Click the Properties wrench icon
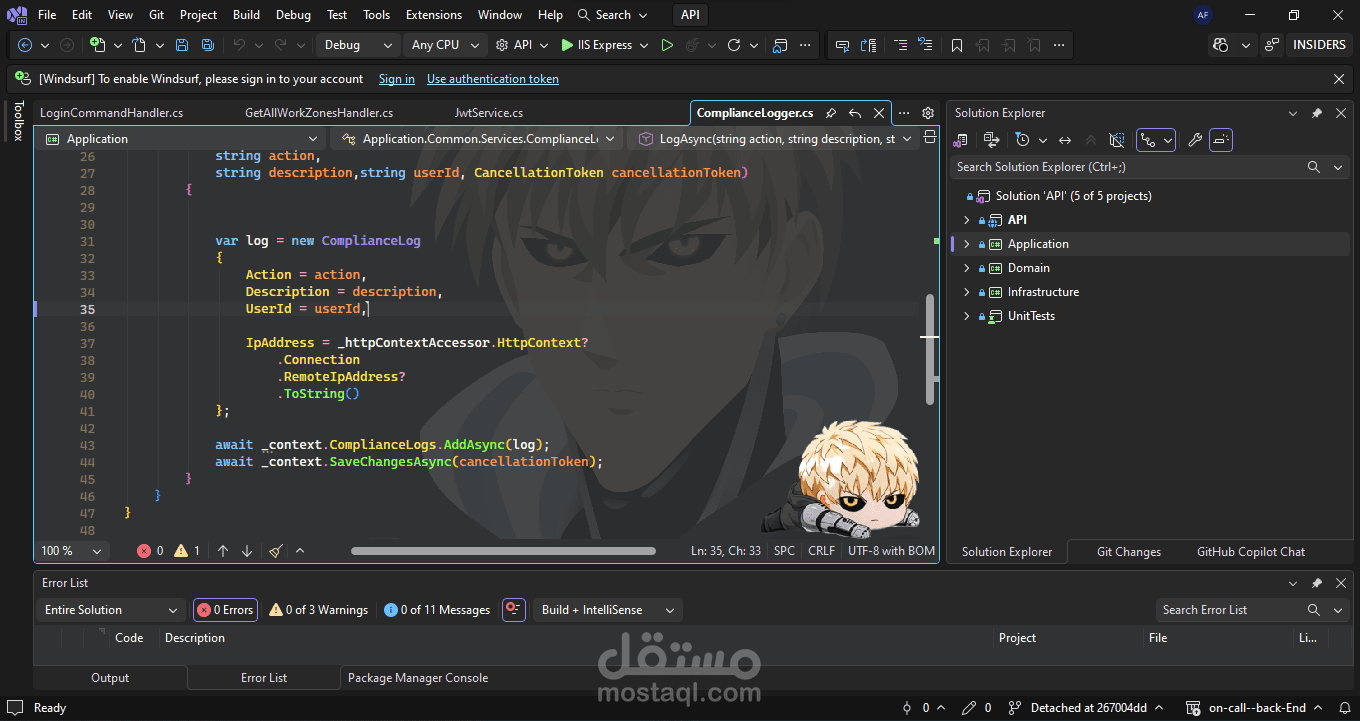Image resolution: width=1360 pixels, height=721 pixels. [x=1194, y=140]
